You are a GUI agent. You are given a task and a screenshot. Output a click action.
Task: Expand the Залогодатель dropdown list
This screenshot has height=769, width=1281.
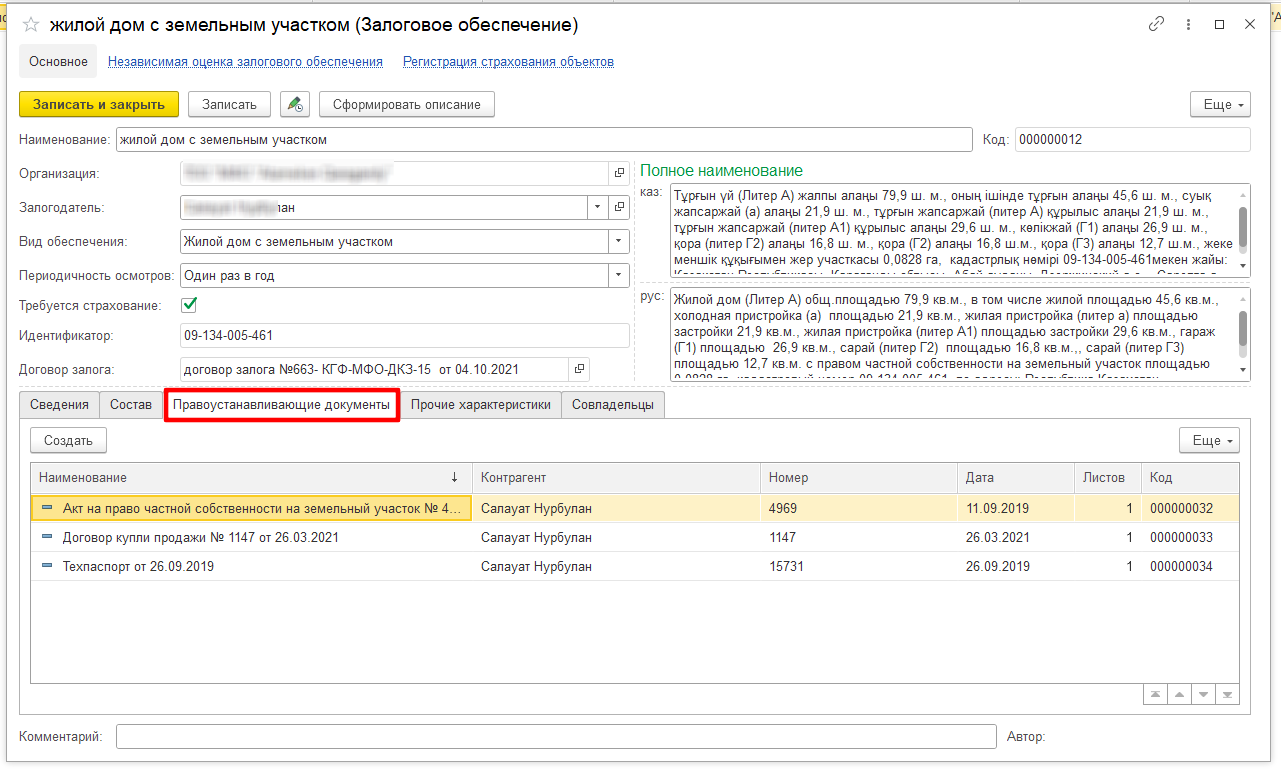click(x=597, y=208)
